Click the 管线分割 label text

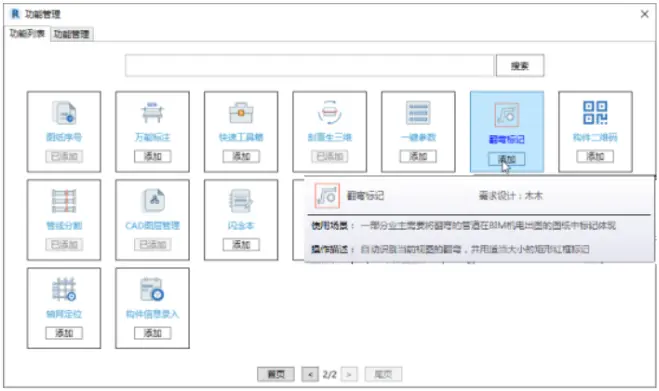(64, 226)
